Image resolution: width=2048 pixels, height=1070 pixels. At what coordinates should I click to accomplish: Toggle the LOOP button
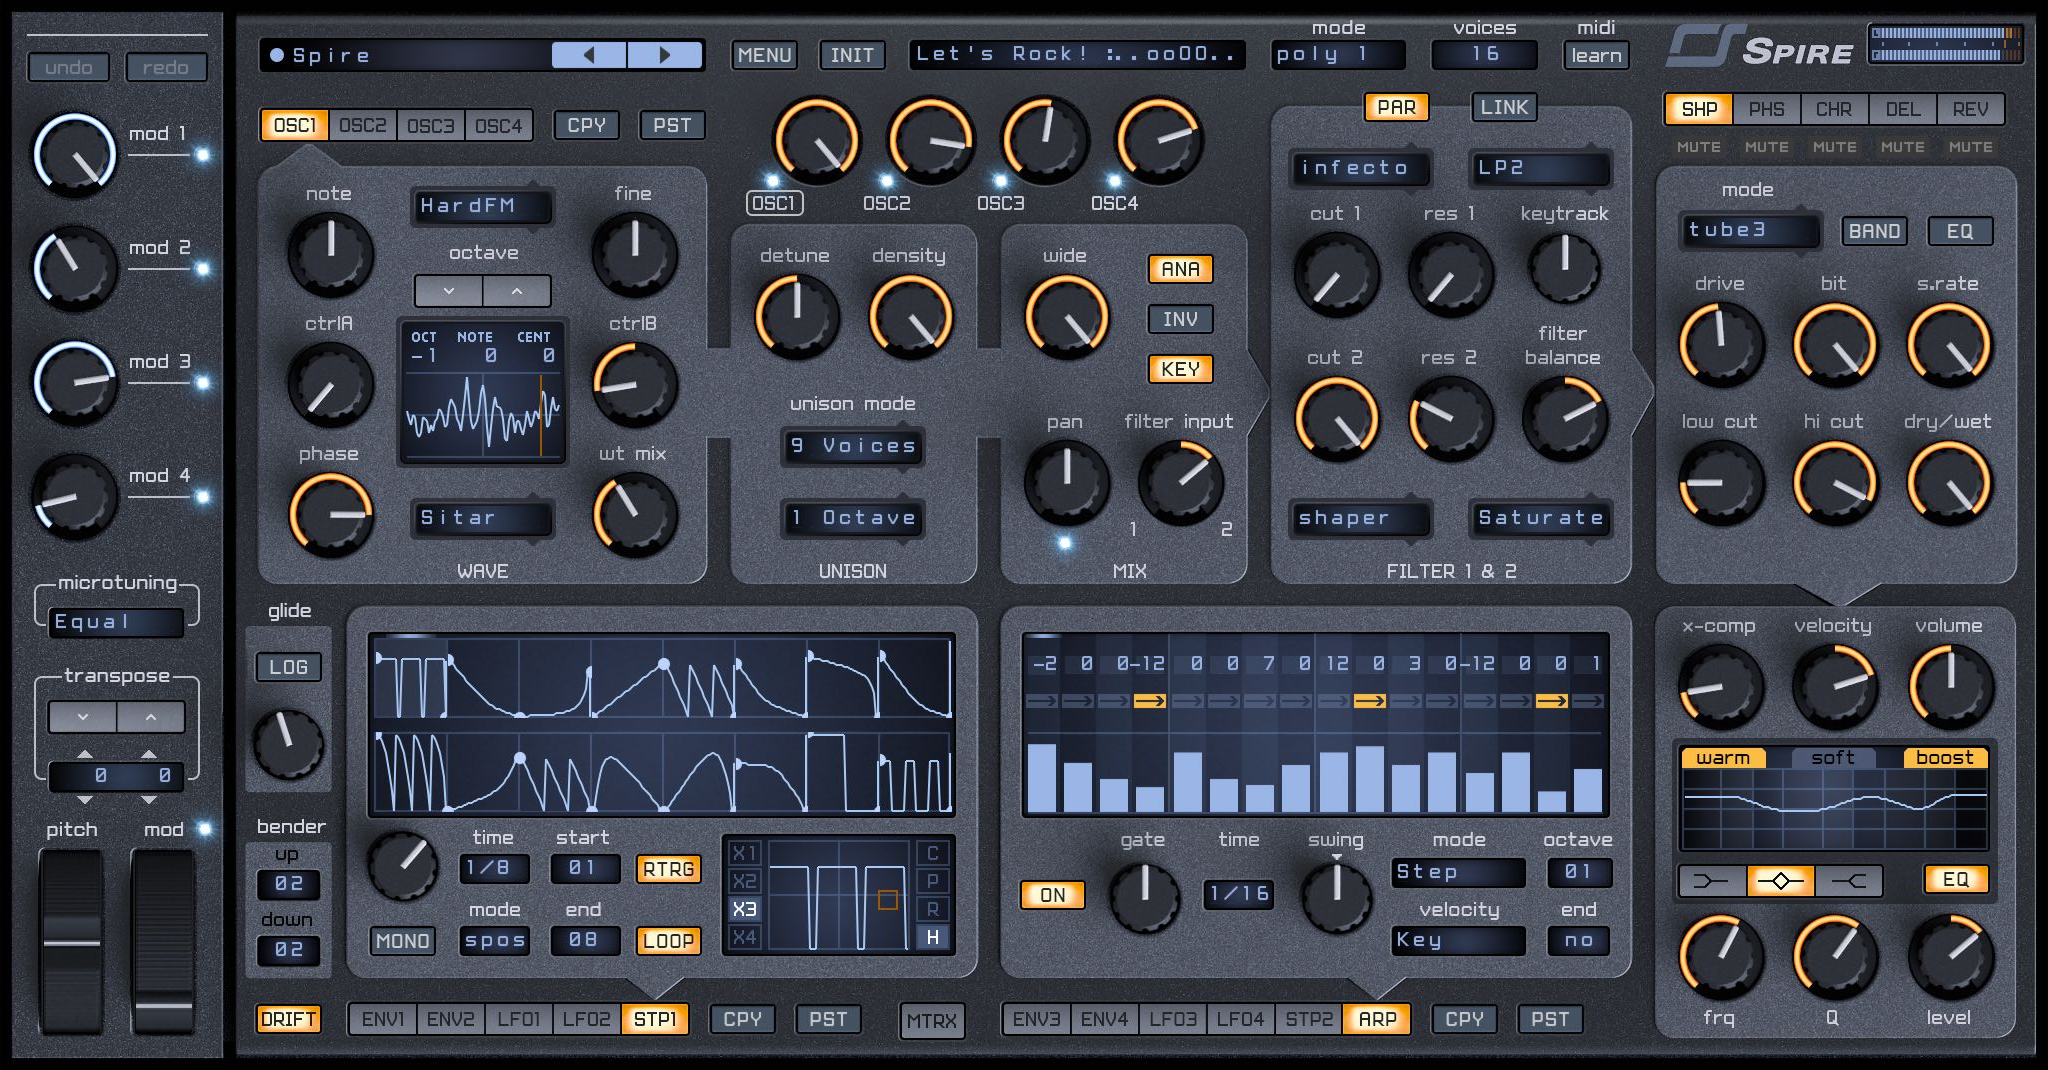coord(668,941)
